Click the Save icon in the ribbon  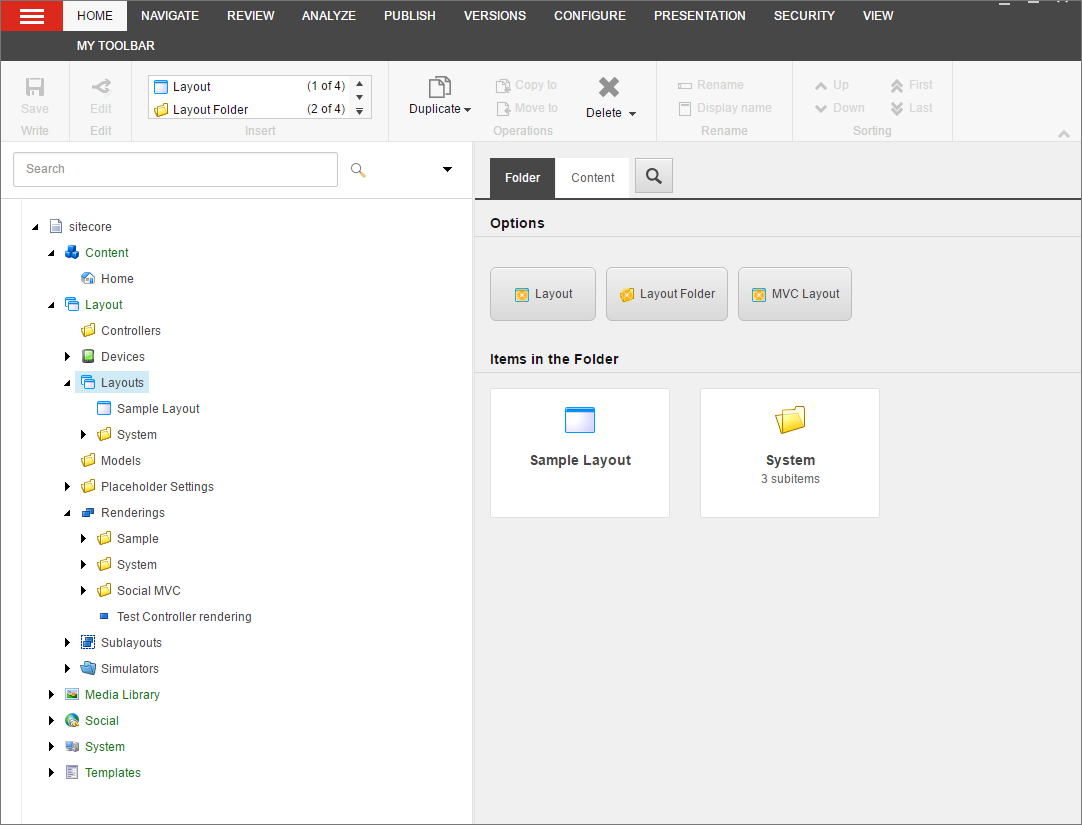(x=34, y=87)
